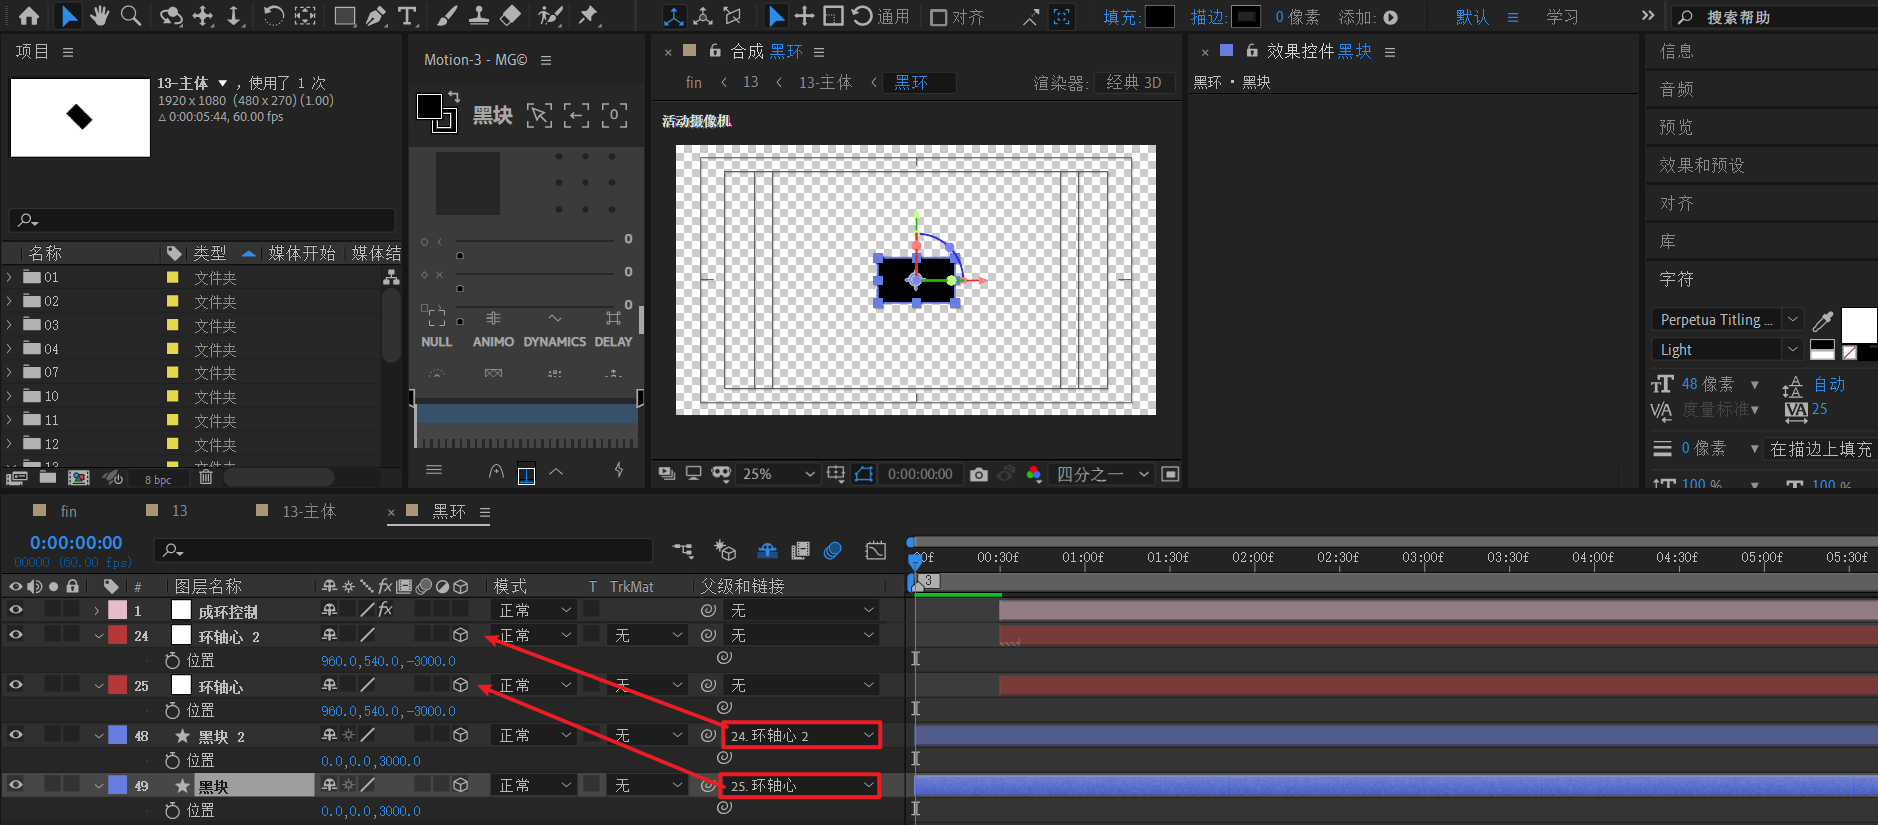The height and width of the screenshot is (825, 1878).
Task: Delete selected project item with trash icon
Action: pos(206,478)
